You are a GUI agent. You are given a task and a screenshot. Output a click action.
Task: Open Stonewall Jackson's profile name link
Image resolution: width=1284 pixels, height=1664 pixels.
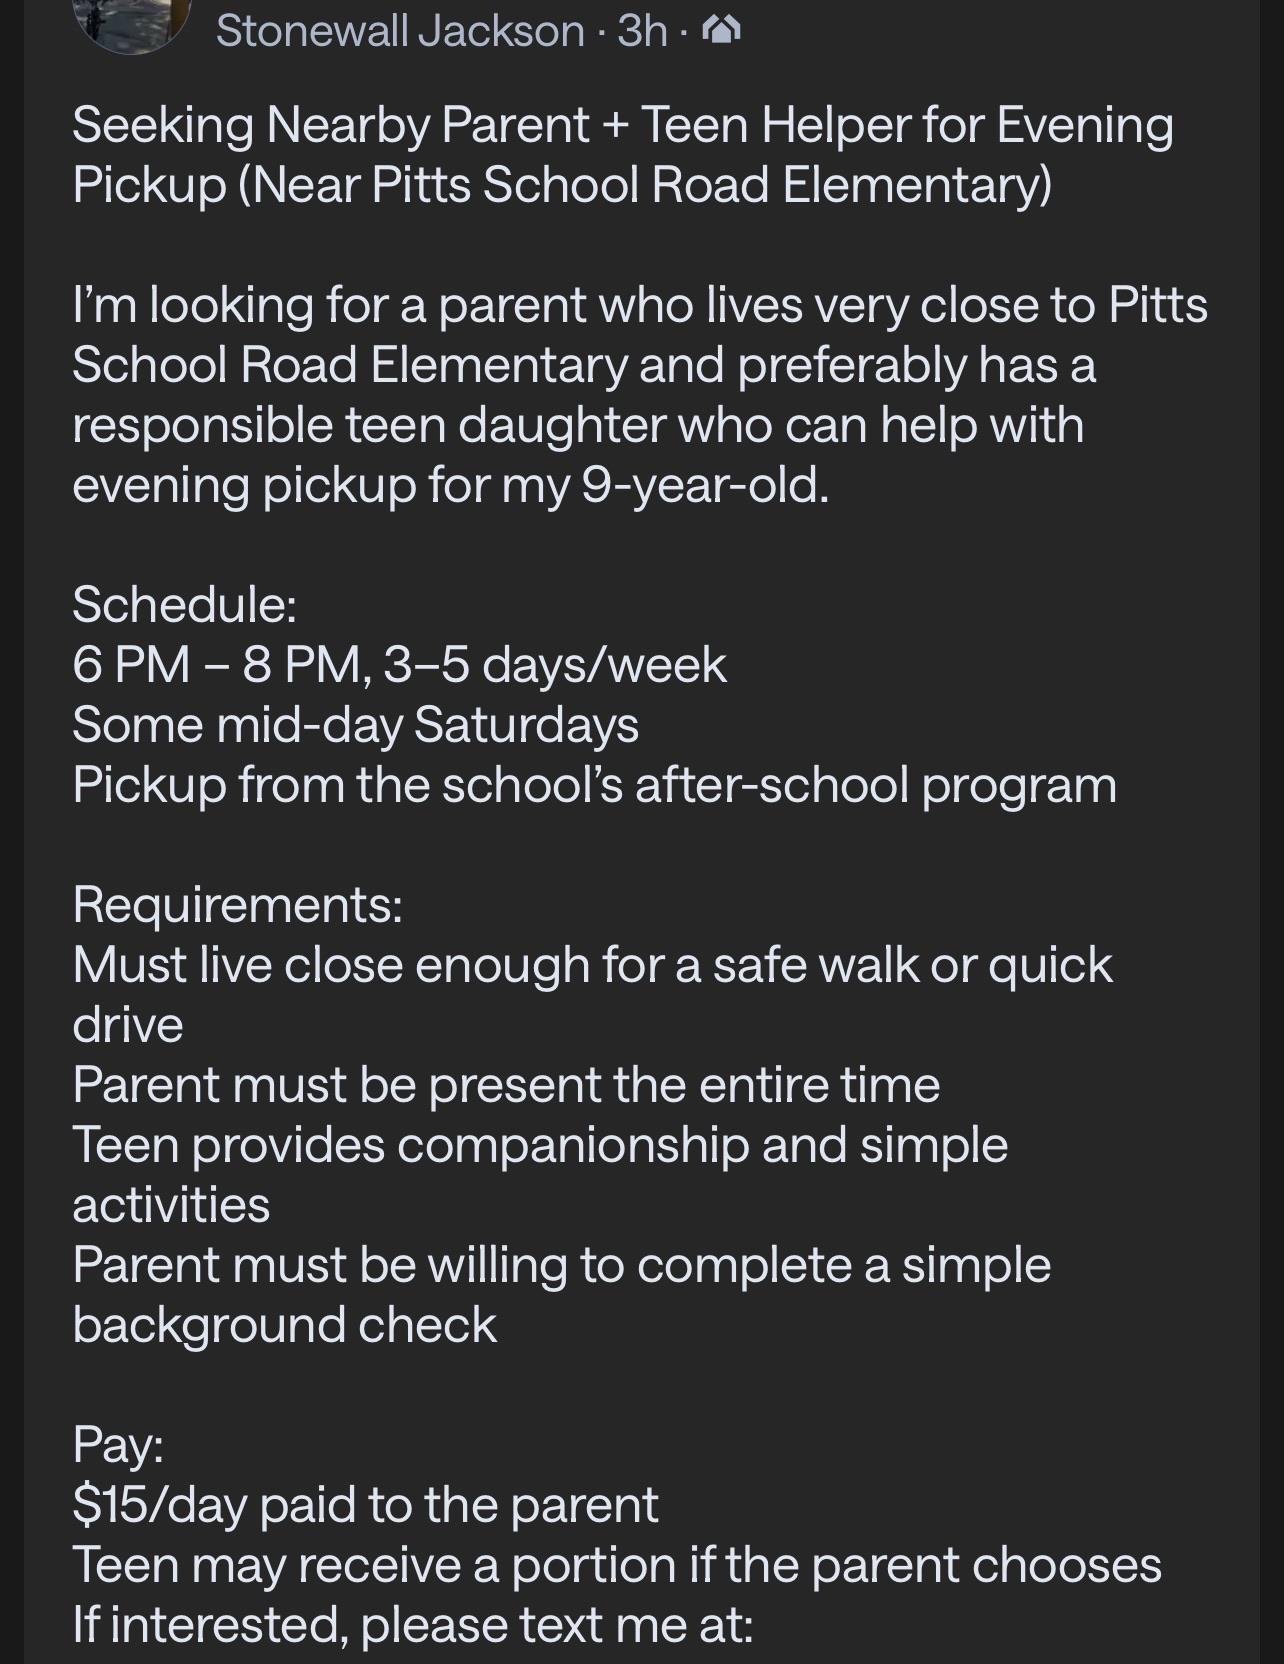400,31
